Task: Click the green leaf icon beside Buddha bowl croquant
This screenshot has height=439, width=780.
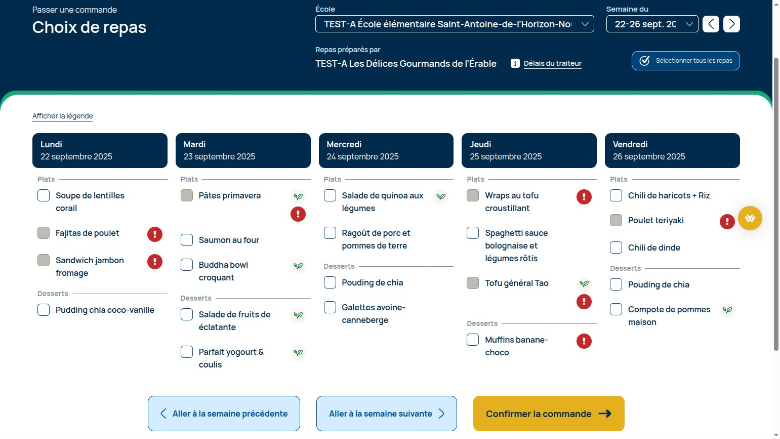Action: coord(298,266)
